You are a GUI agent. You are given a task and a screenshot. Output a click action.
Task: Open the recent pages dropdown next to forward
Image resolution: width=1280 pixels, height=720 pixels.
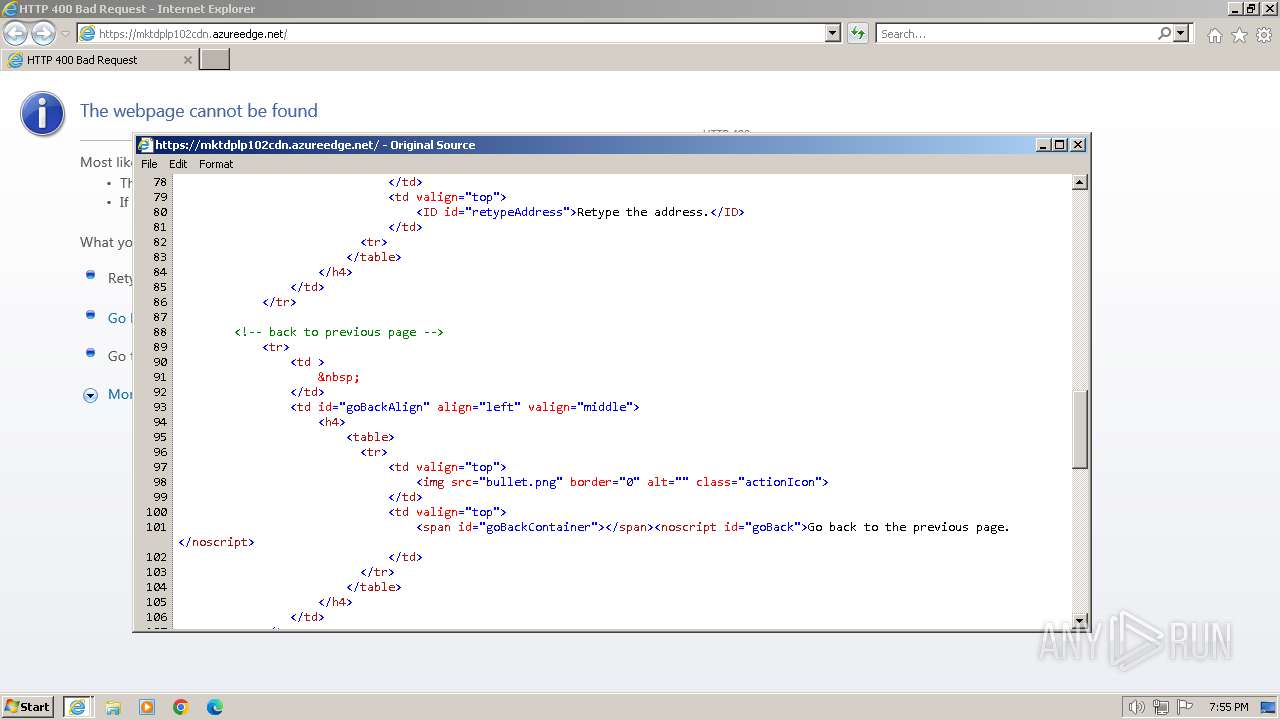(66, 34)
